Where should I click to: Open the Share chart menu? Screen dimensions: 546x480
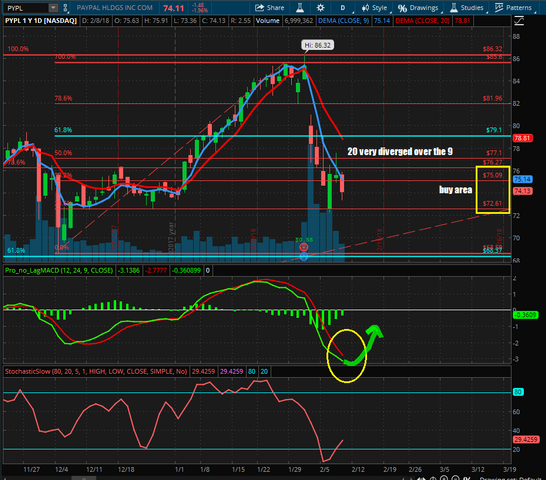click(x=270, y=8)
